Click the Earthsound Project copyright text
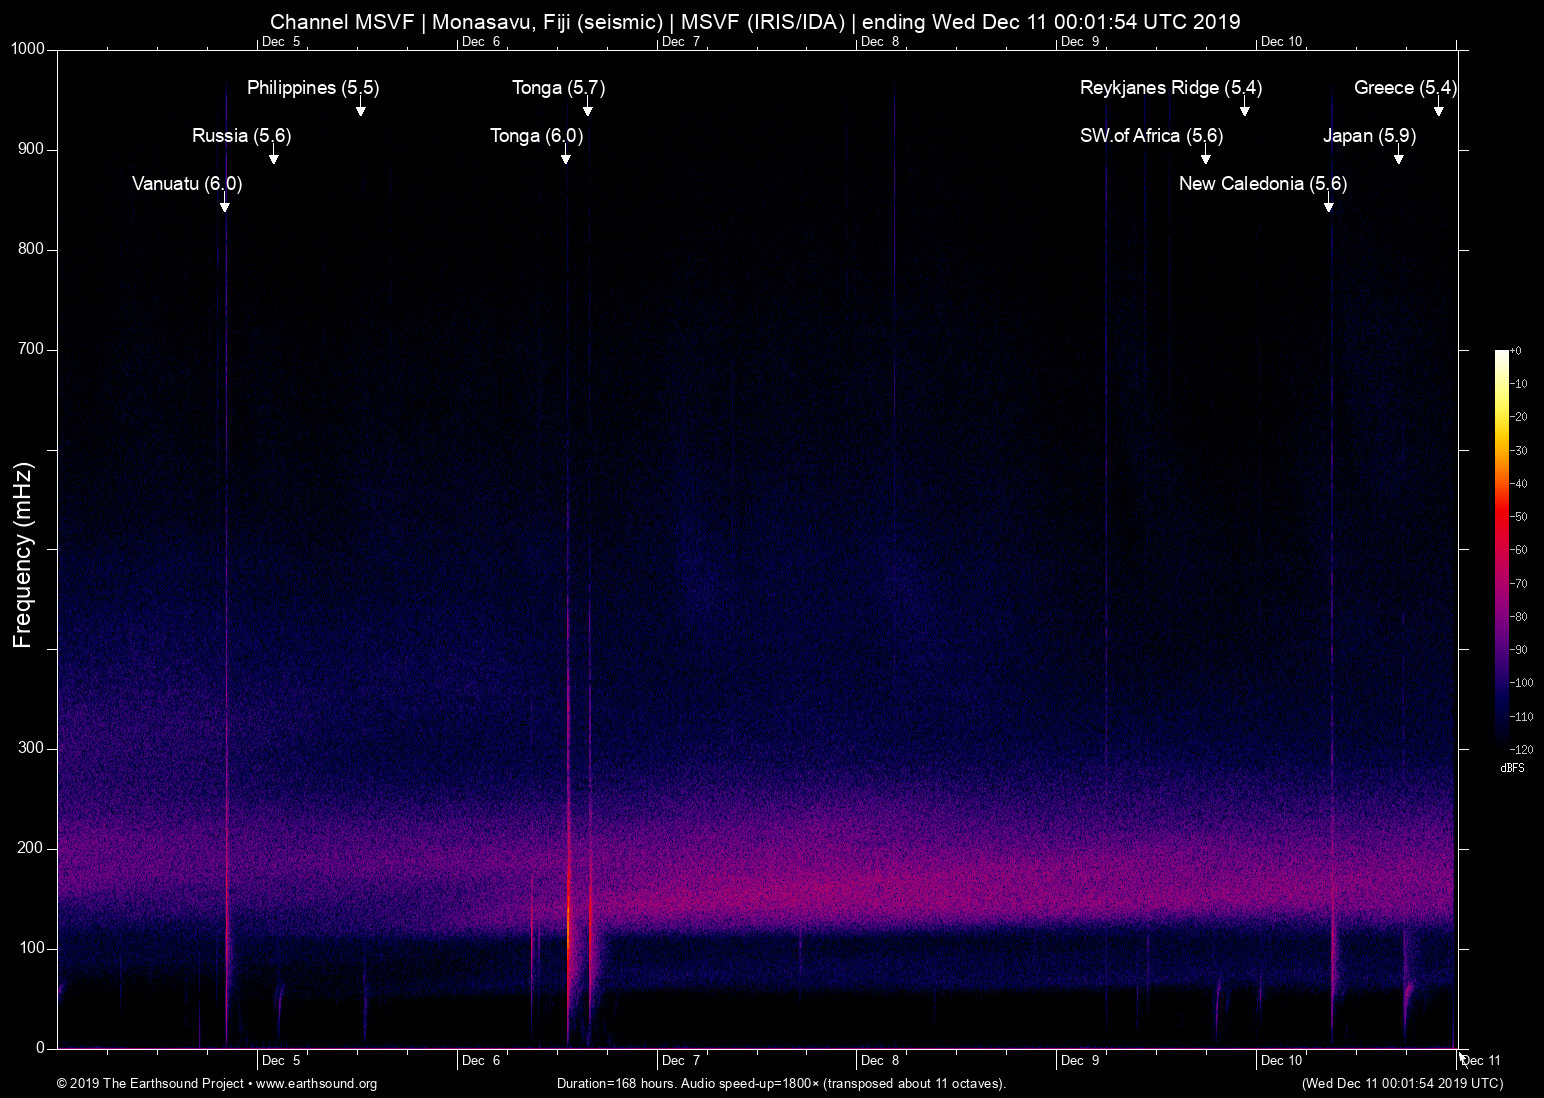 217,1083
